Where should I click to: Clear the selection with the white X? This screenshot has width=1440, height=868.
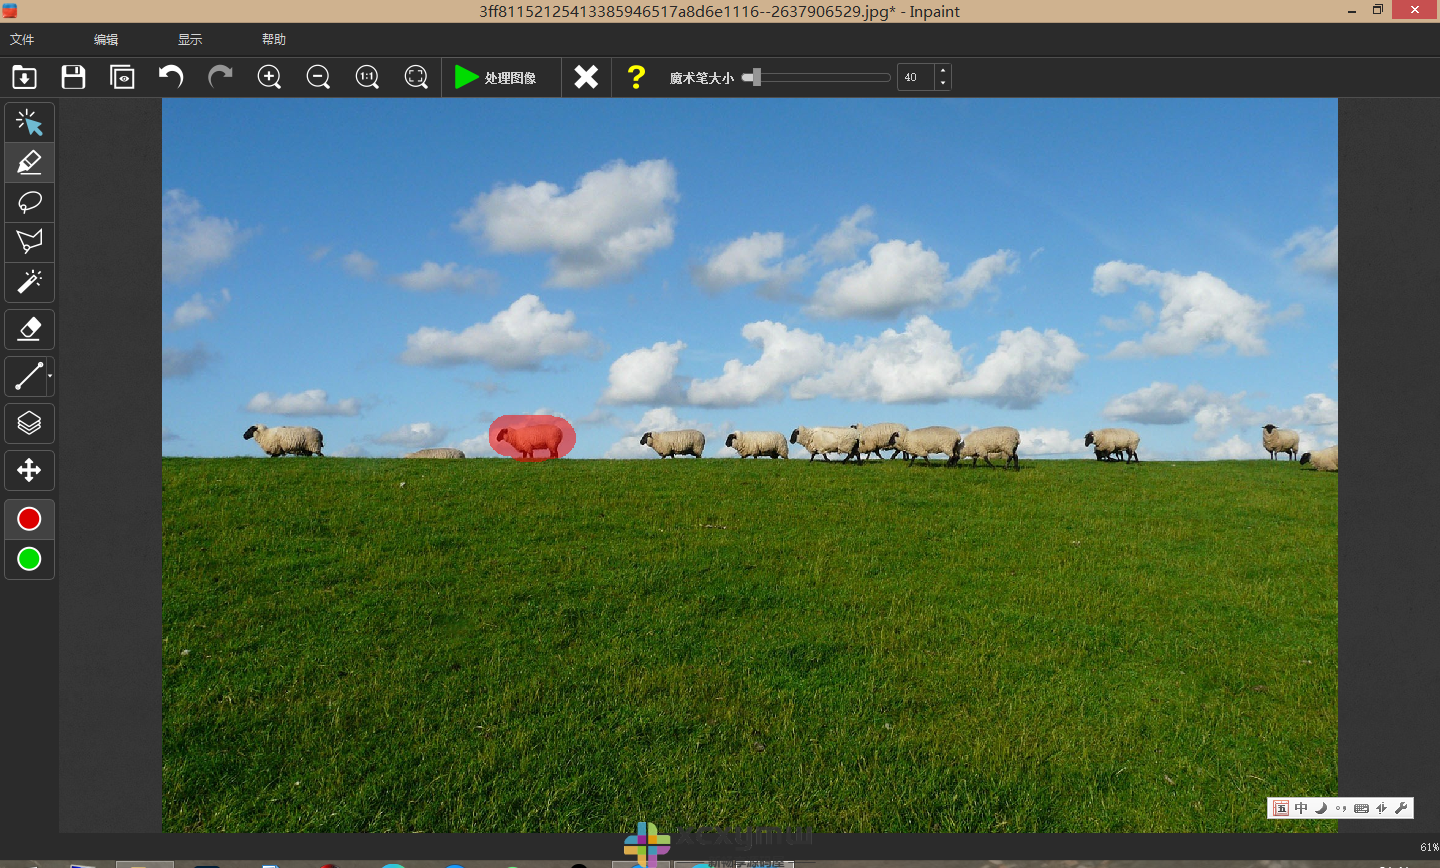(586, 77)
